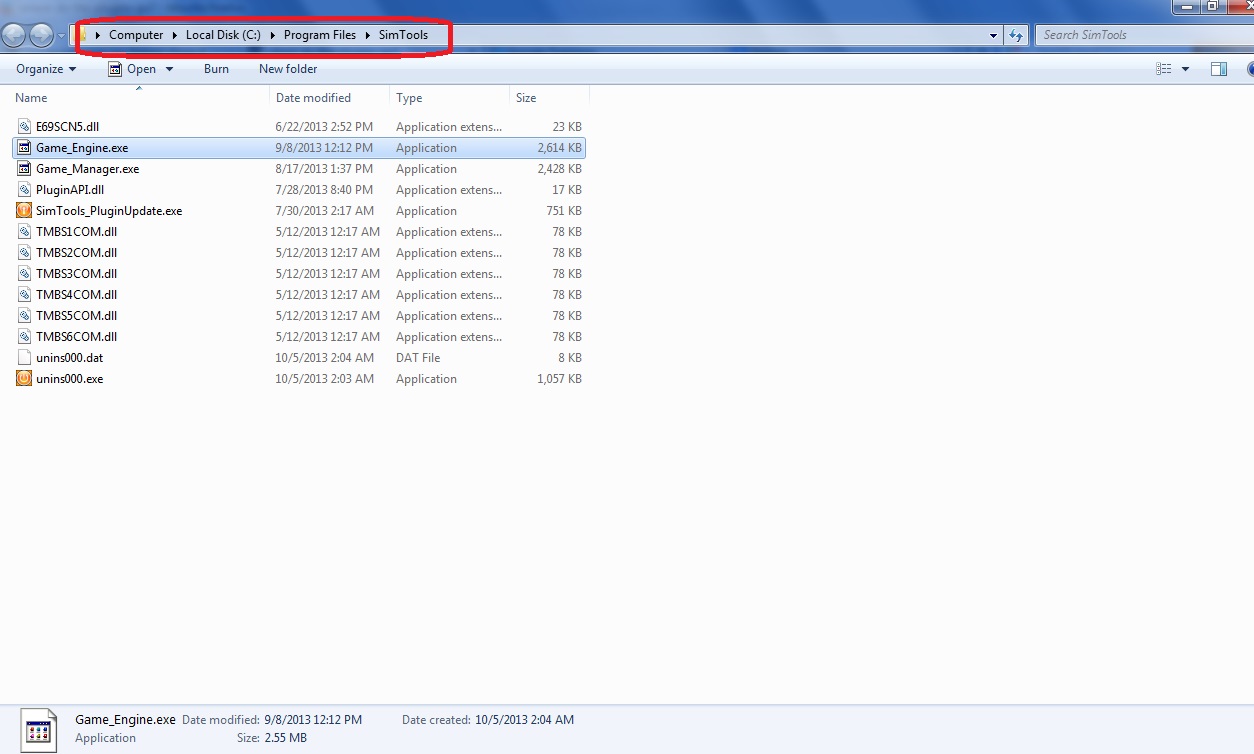Click the 7/30/2013 2:17 AM date cell
The image size is (1254, 754).
click(324, 211)
